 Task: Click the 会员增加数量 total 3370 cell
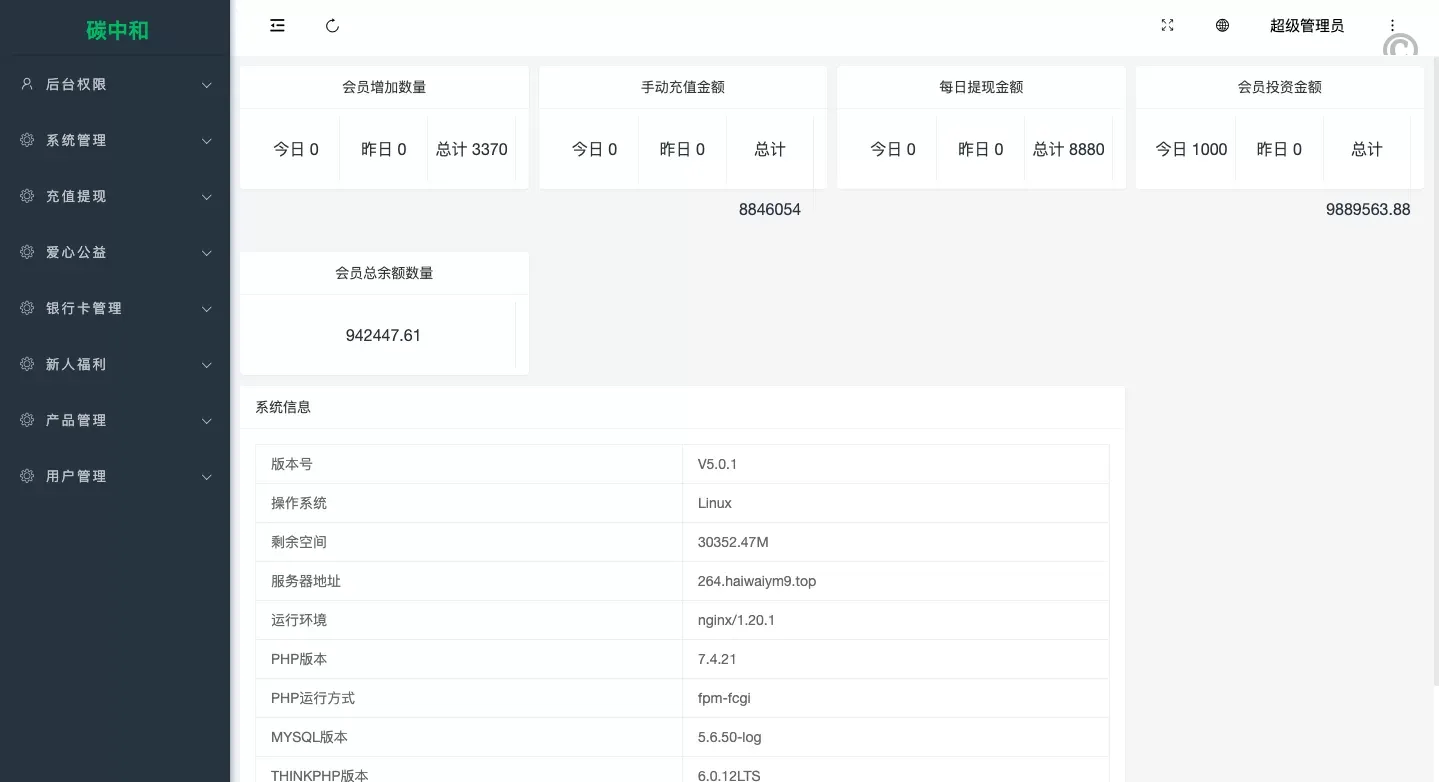471,150
